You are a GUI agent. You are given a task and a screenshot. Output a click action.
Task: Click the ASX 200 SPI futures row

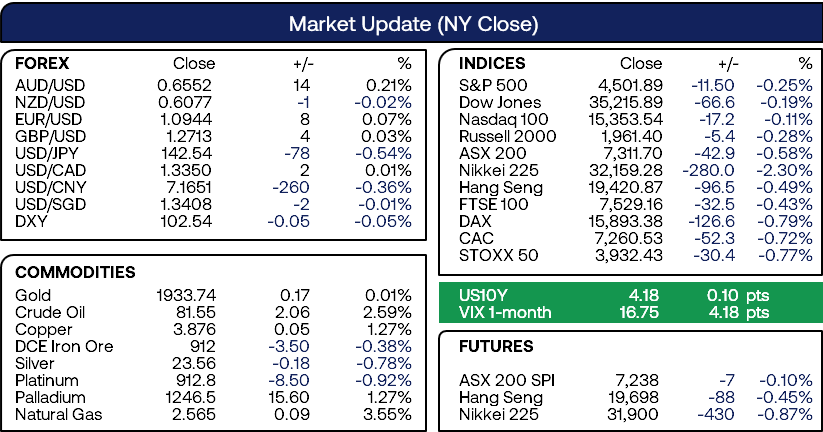(636, 380)
